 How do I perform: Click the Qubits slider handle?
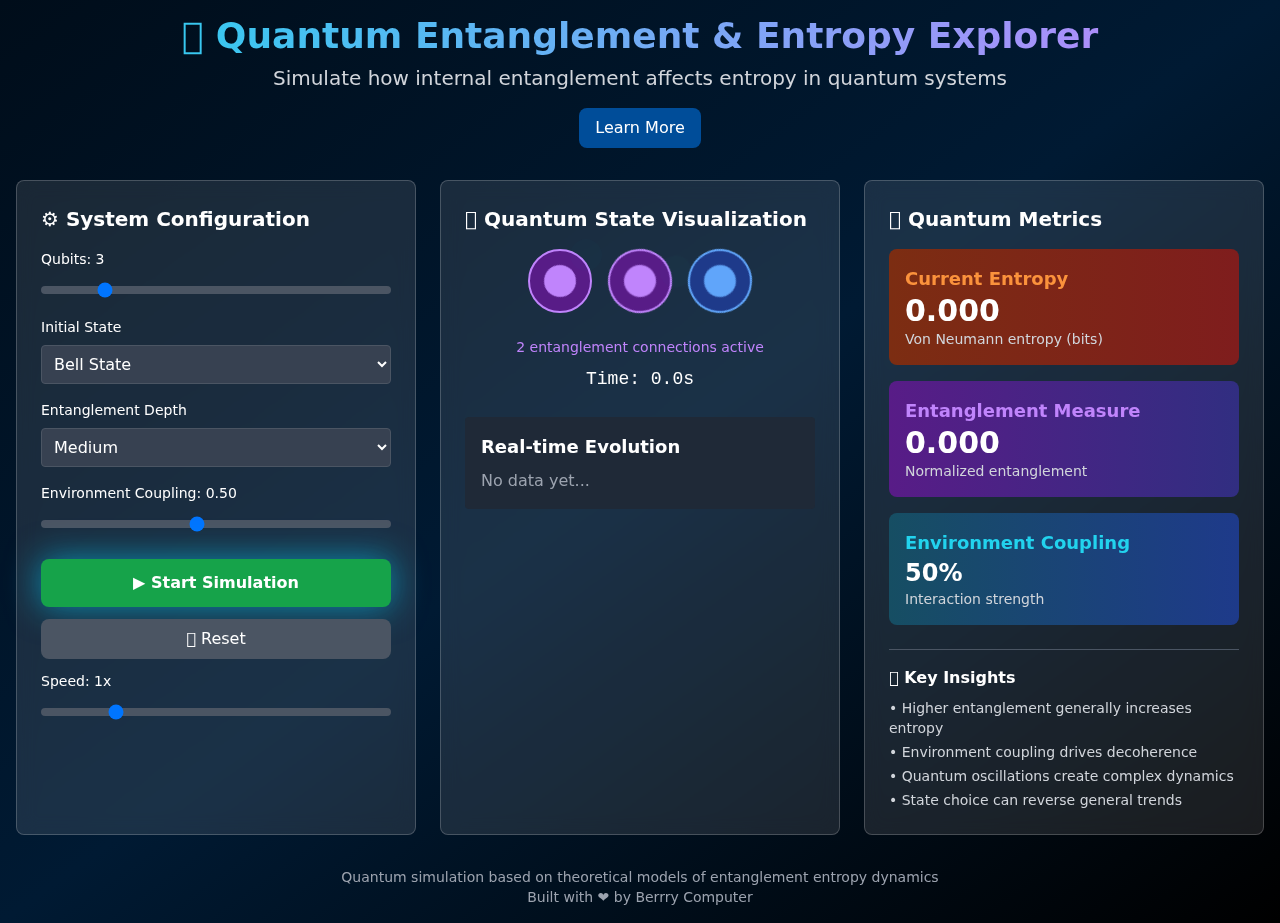104,289
